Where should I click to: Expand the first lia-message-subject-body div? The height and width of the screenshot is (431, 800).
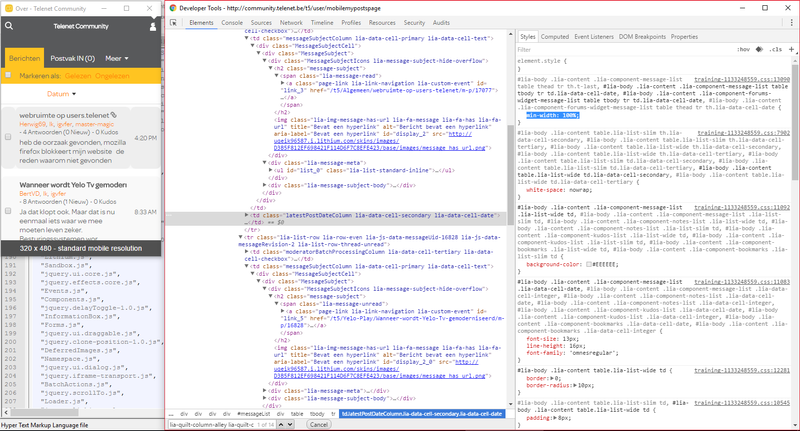[265, 185]
